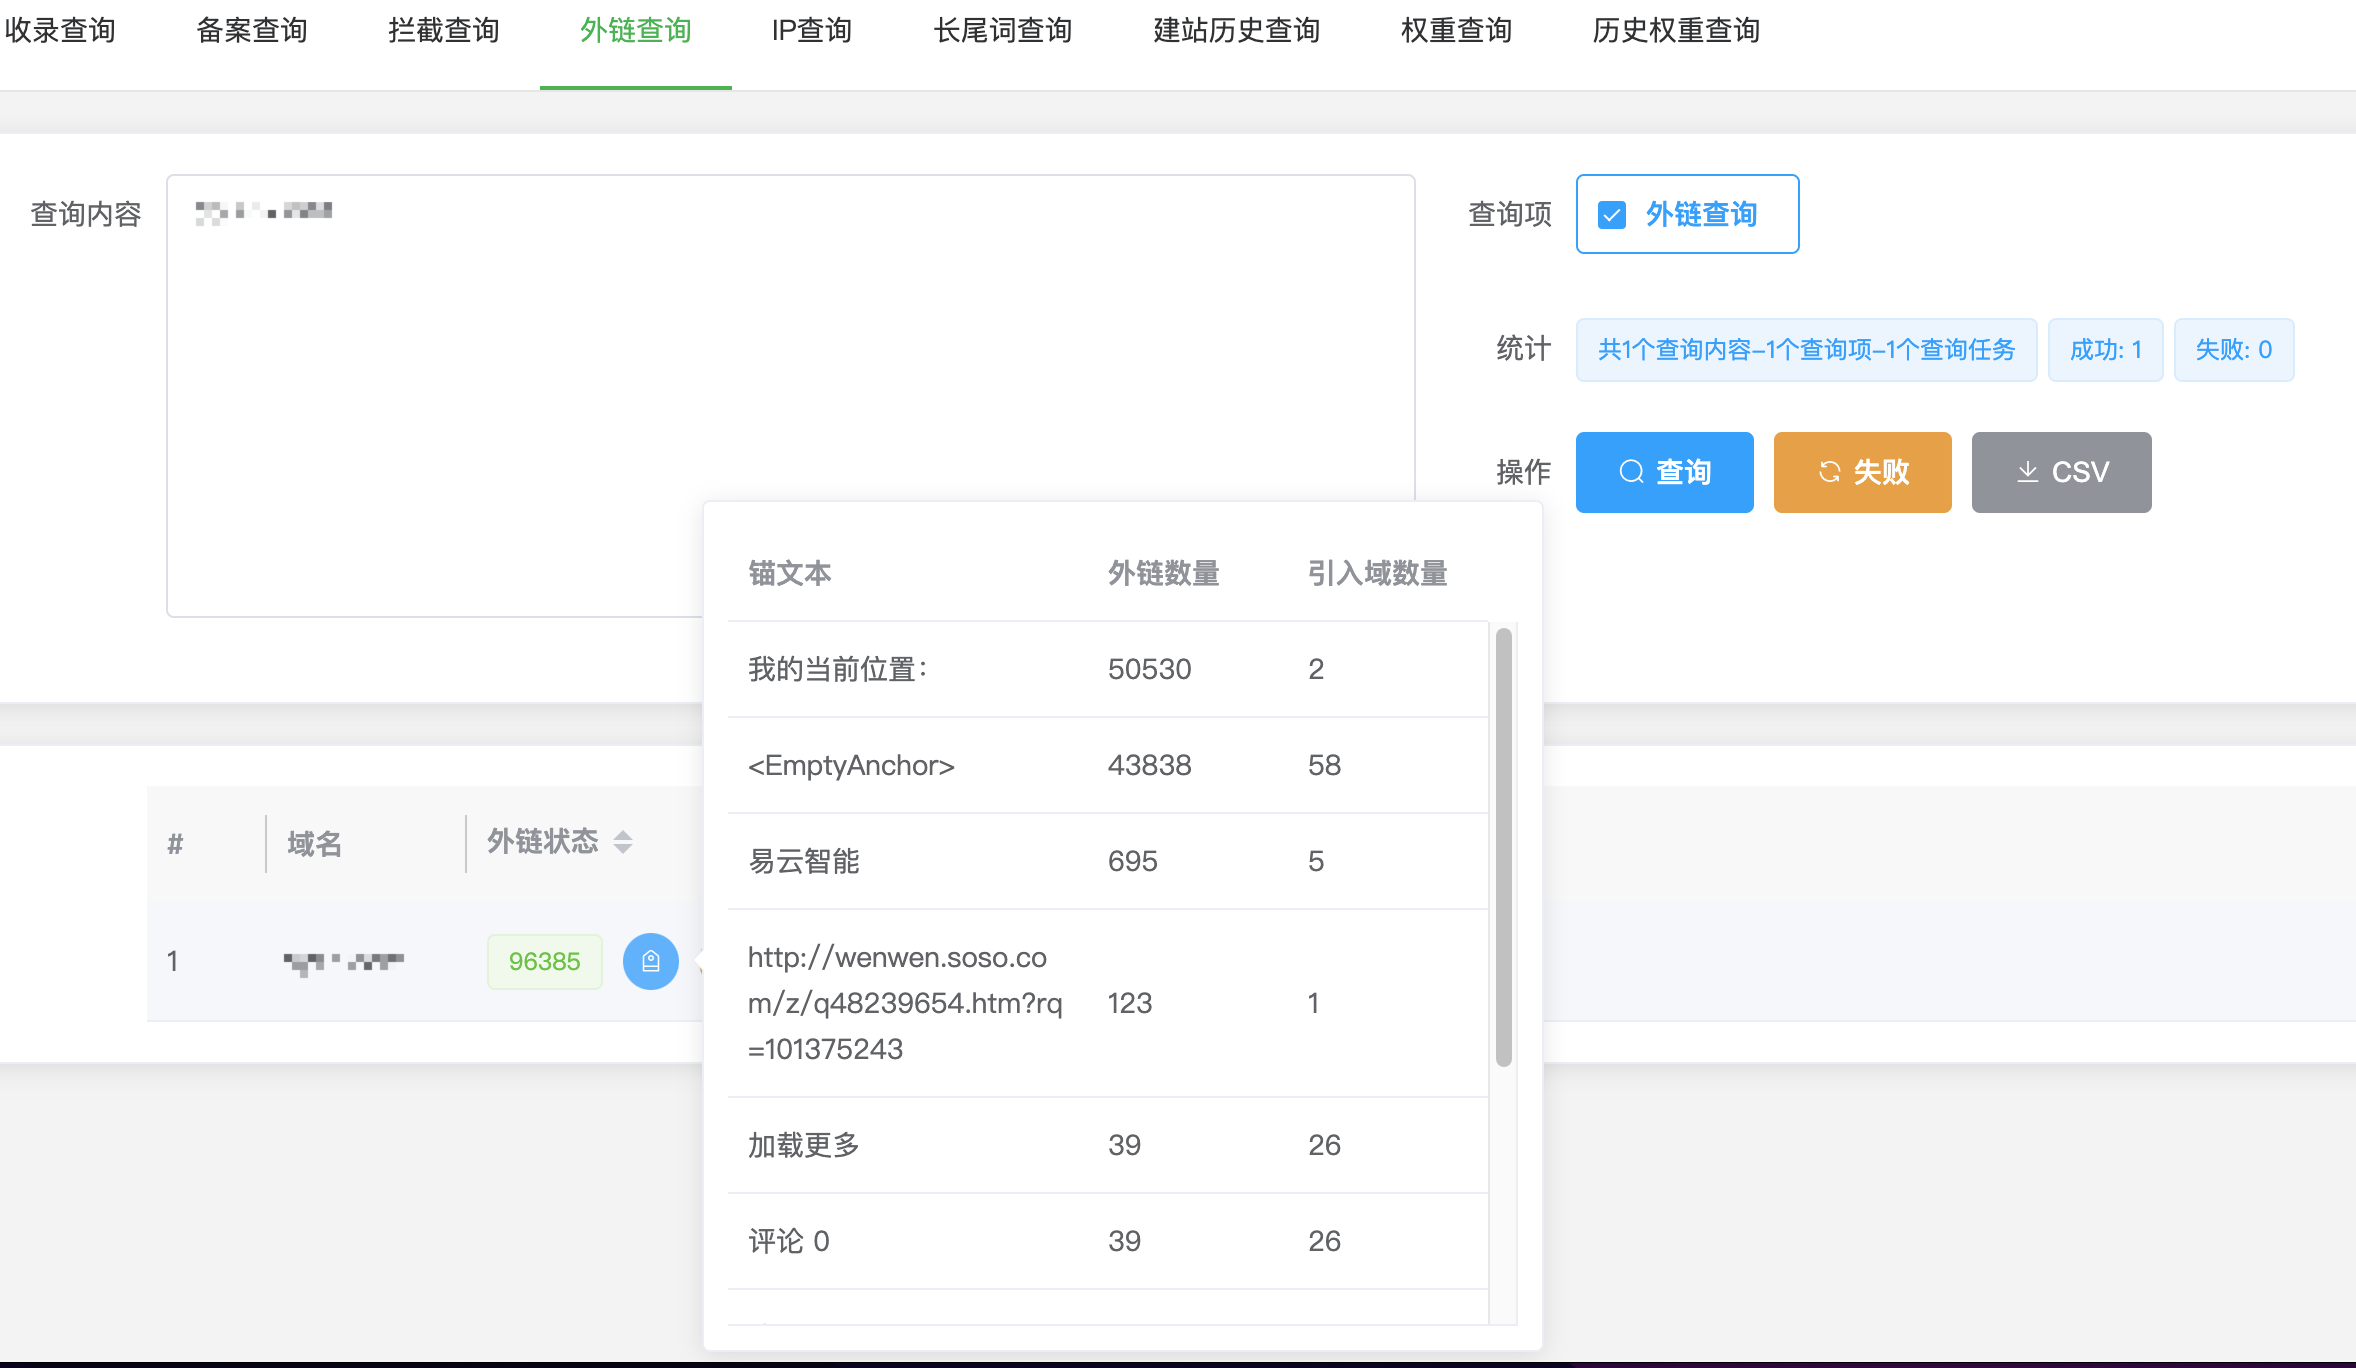Viewport: 2356px width, 1368px height.
Task: Click the 50530 backlink count cell
Action: pyautogui.click(x=1150, y=669)
